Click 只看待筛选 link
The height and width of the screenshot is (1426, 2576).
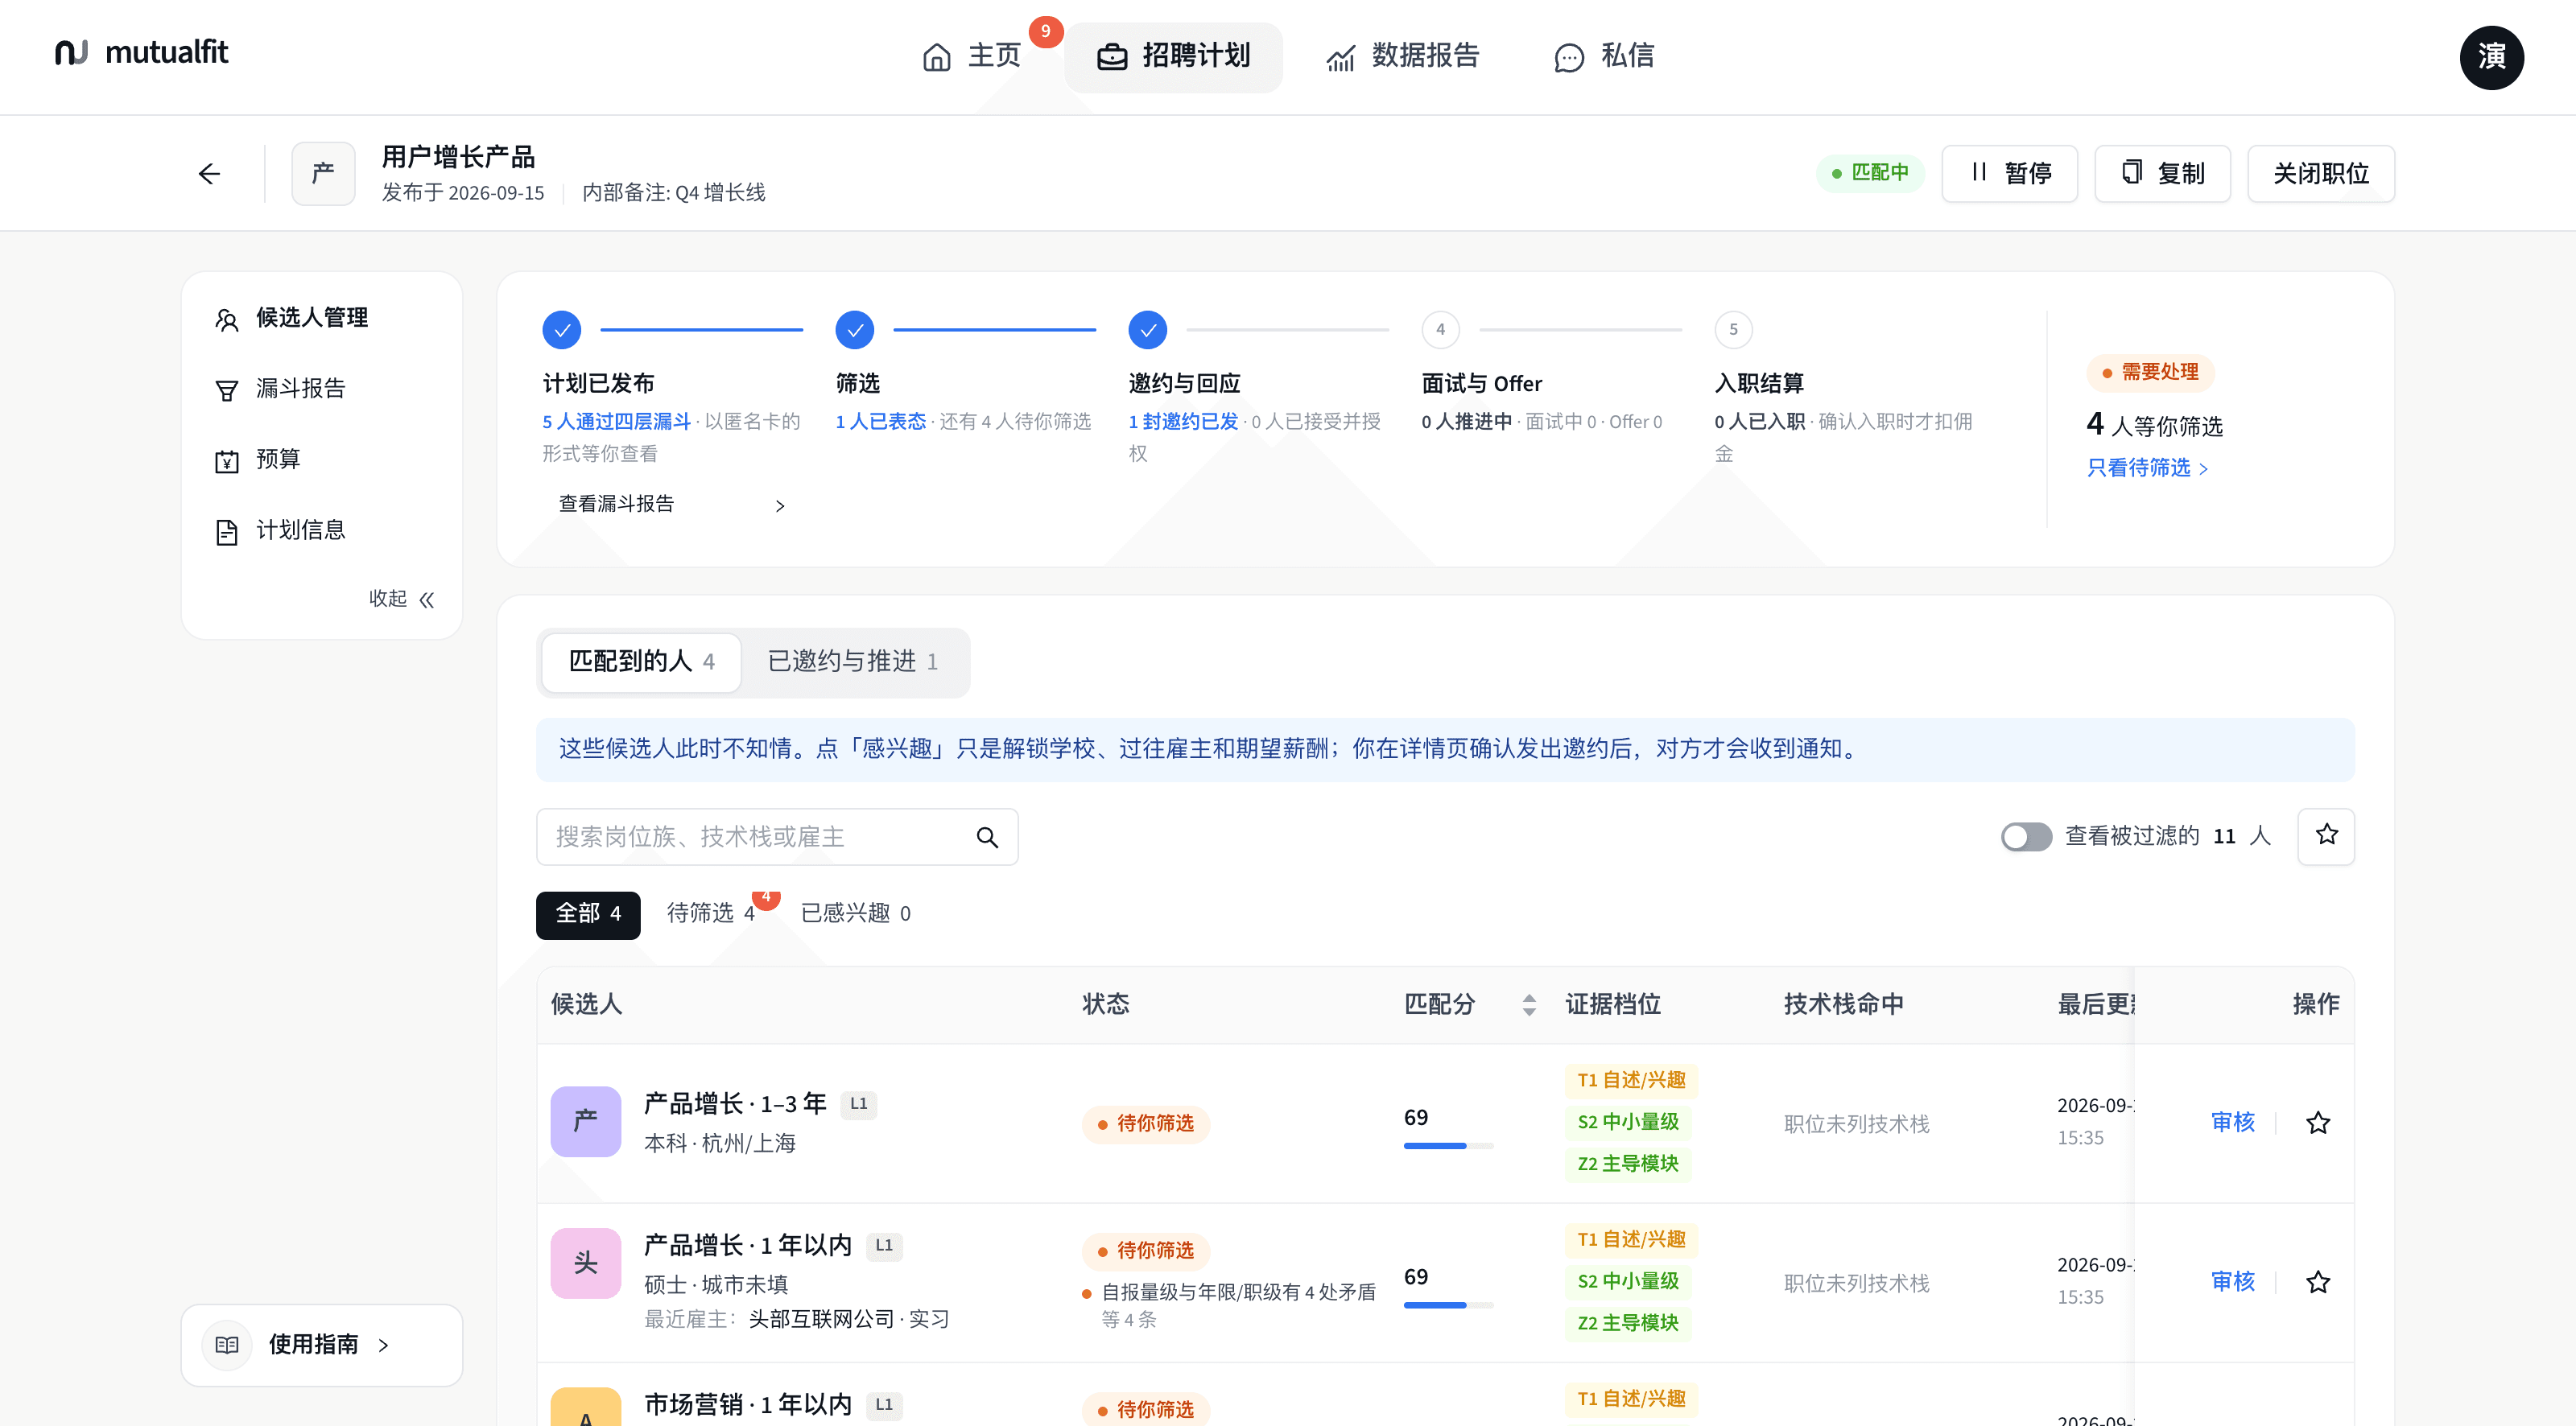(2147, 467)
